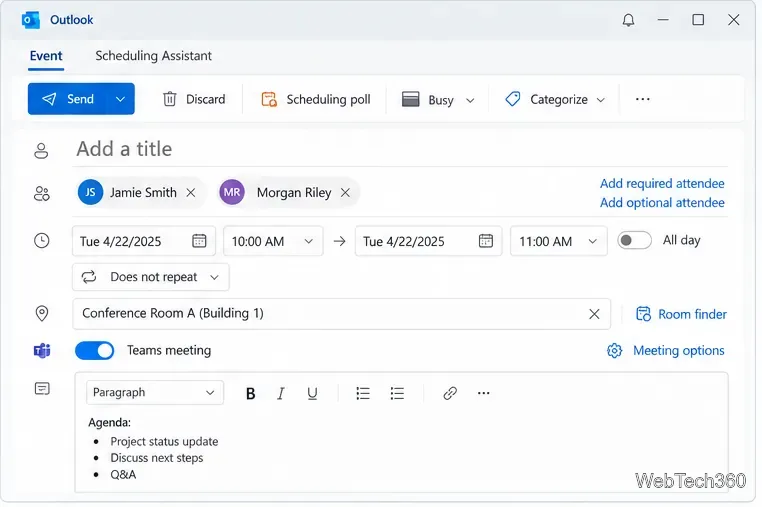Apply first bulleted list button
Viewport: 762px width, 507px height.
click(x=363, y=393)
